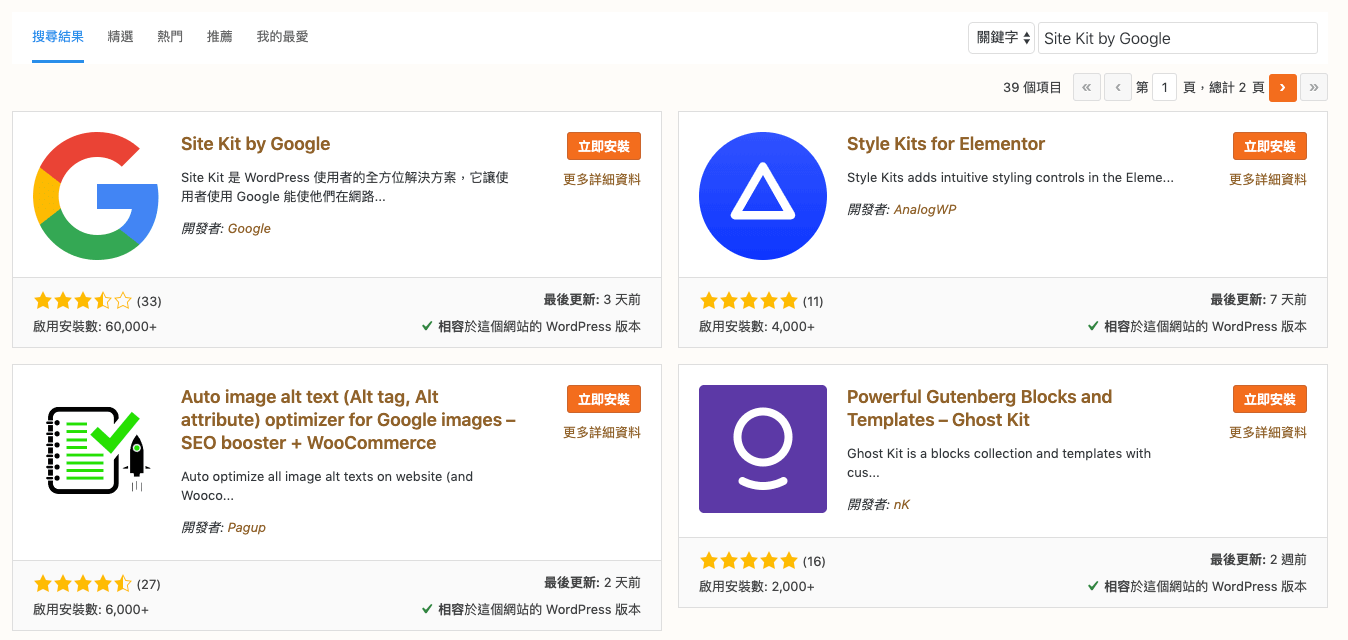Click the 39 個項目 item count text
Screen dimensions: 1348x640
pyautogui.click(x=1032, y=88)
